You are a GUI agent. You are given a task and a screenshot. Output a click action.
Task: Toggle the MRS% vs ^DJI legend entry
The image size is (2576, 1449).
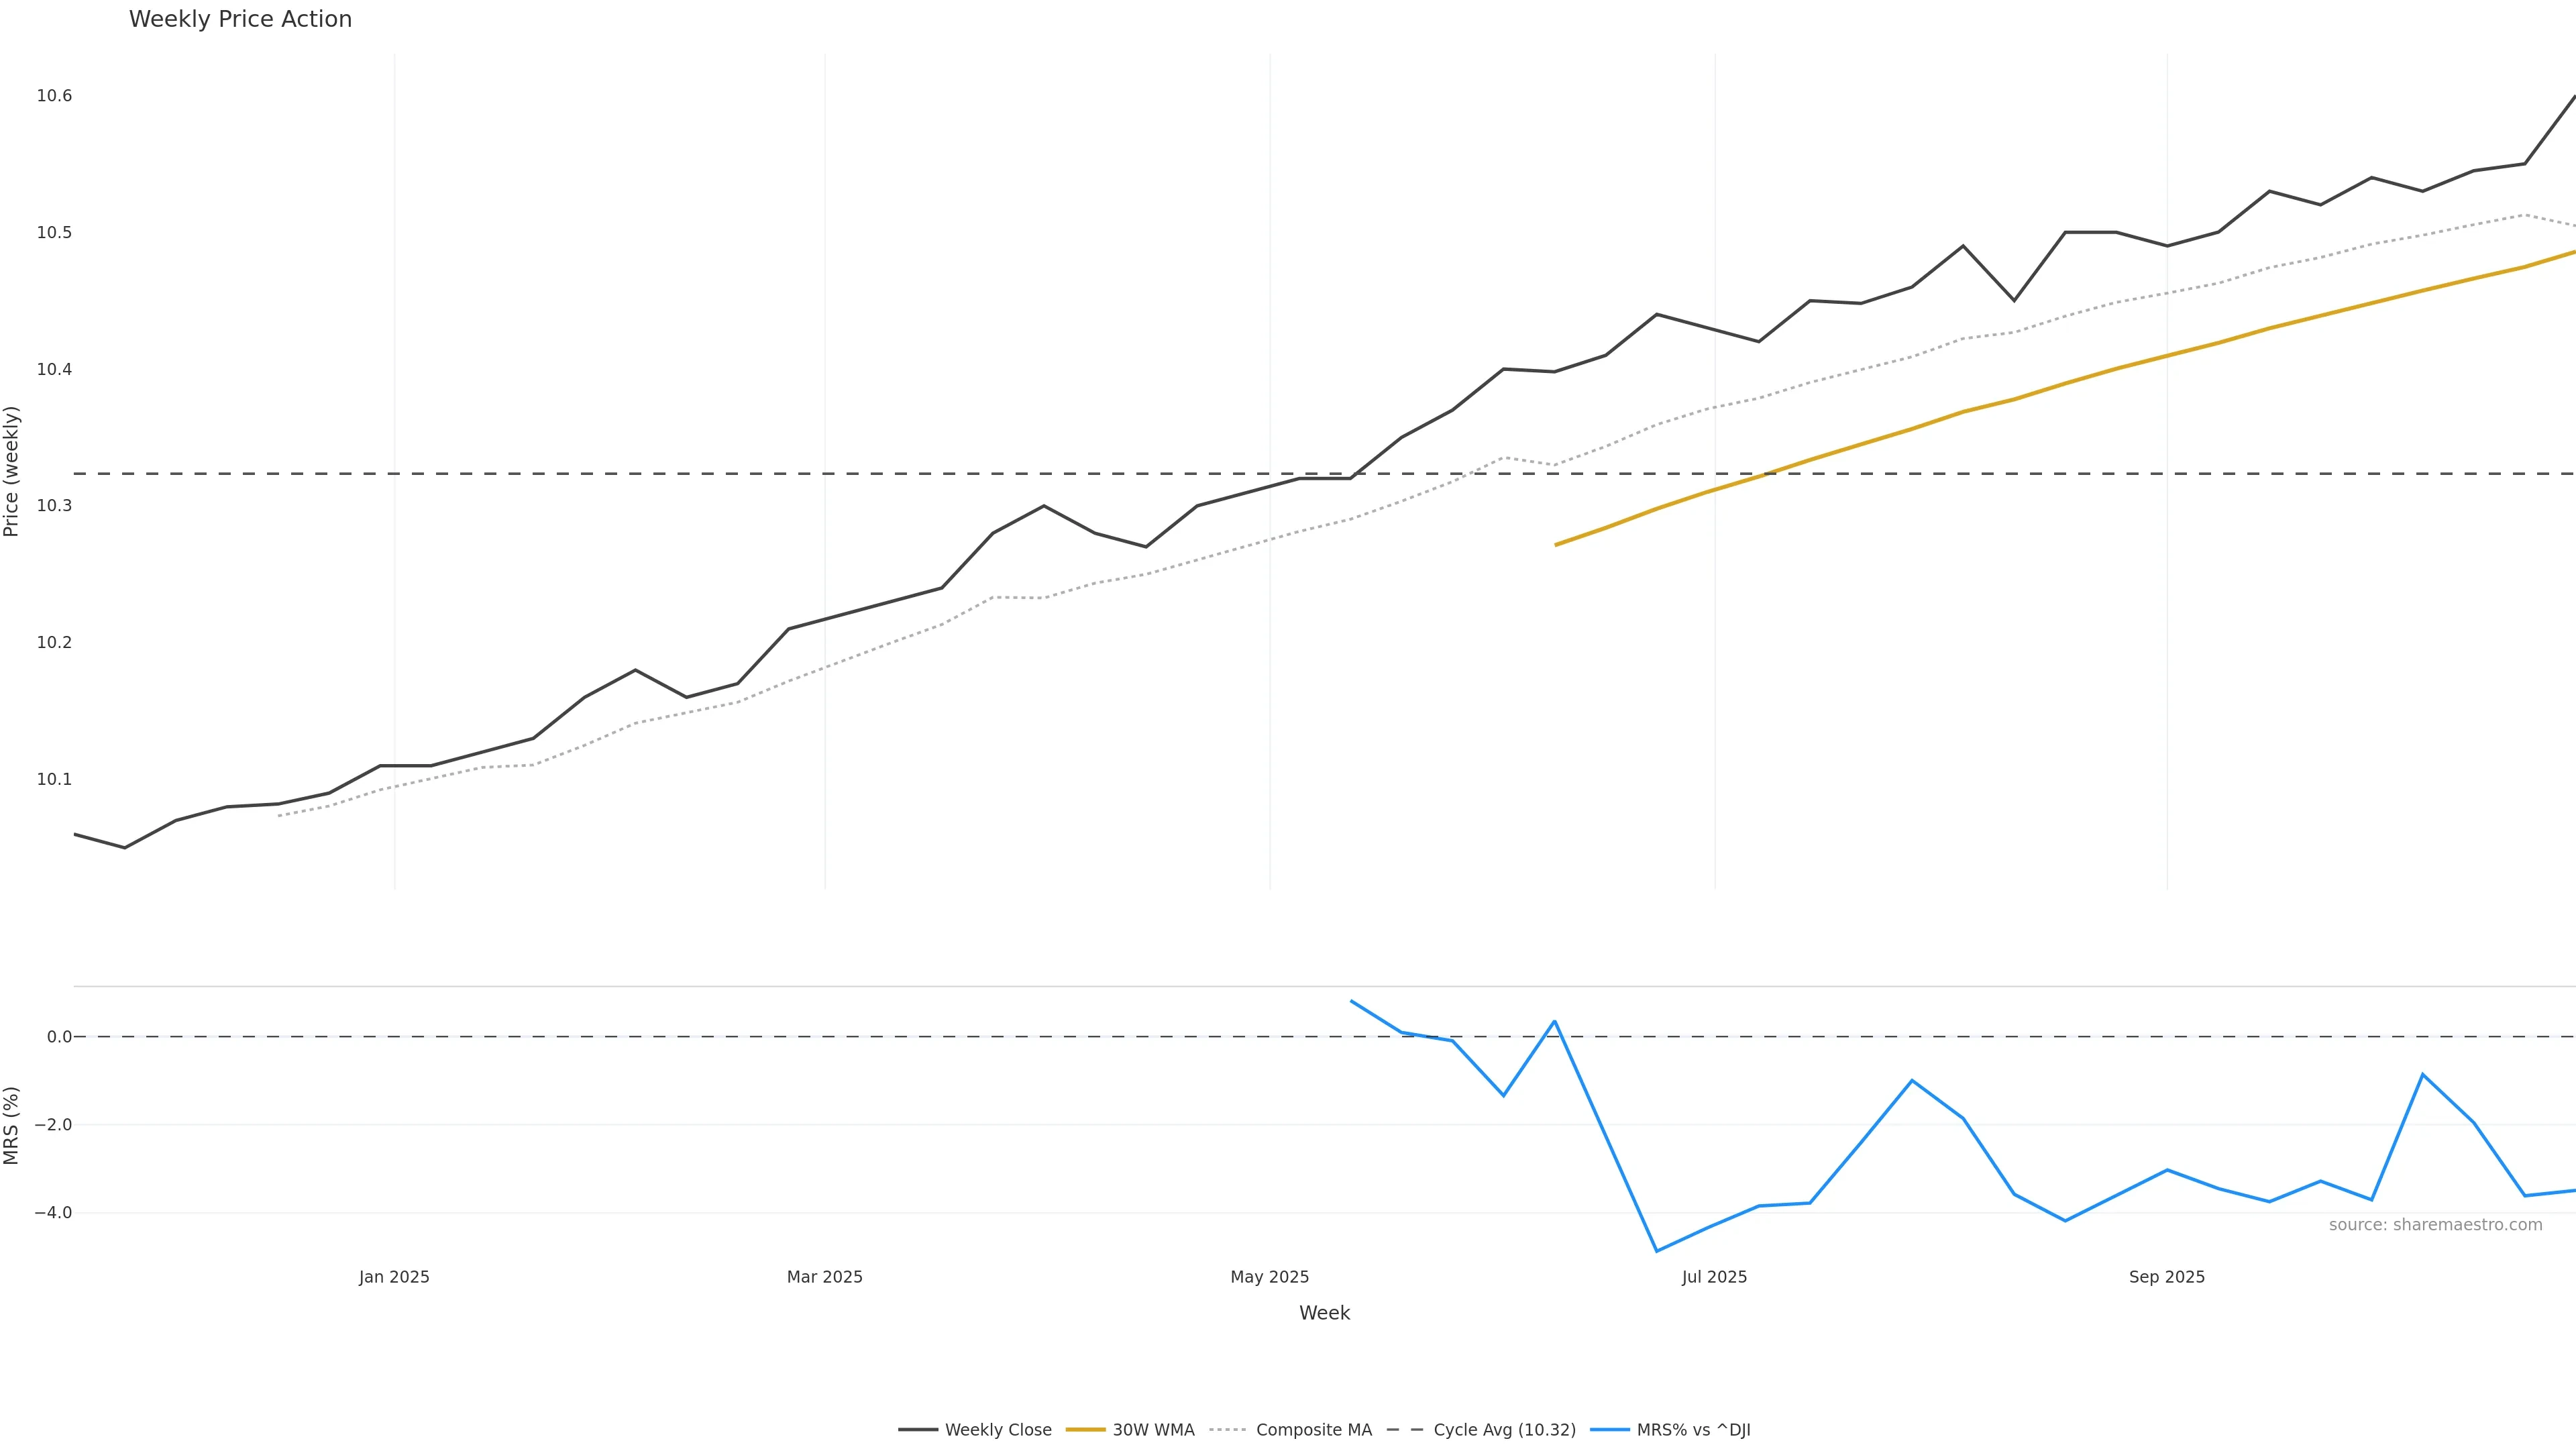click(x=1693, y=1430)
